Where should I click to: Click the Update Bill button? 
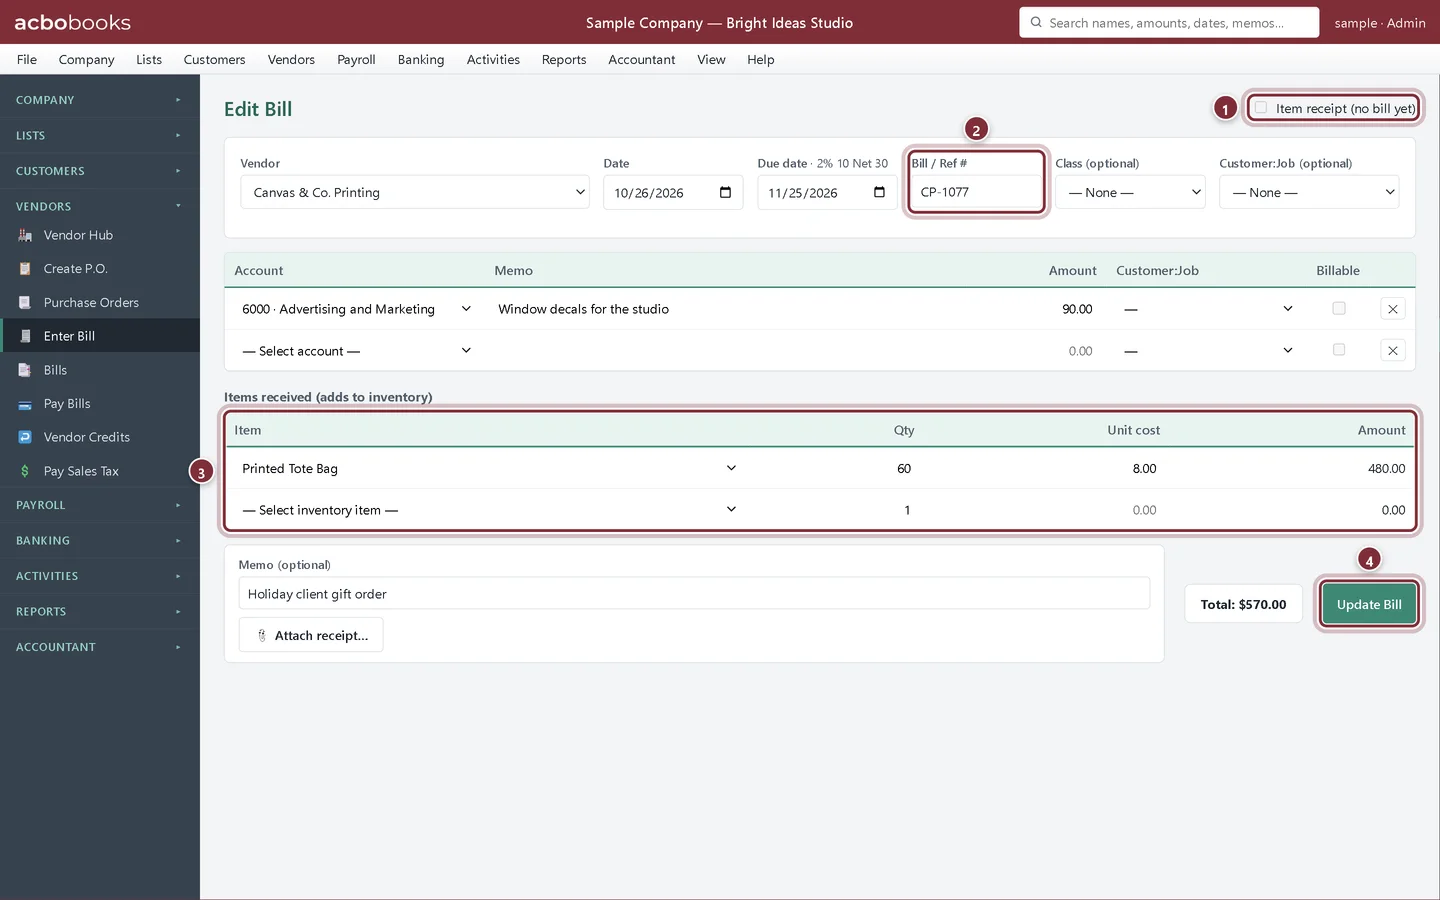coord(1369,604)
